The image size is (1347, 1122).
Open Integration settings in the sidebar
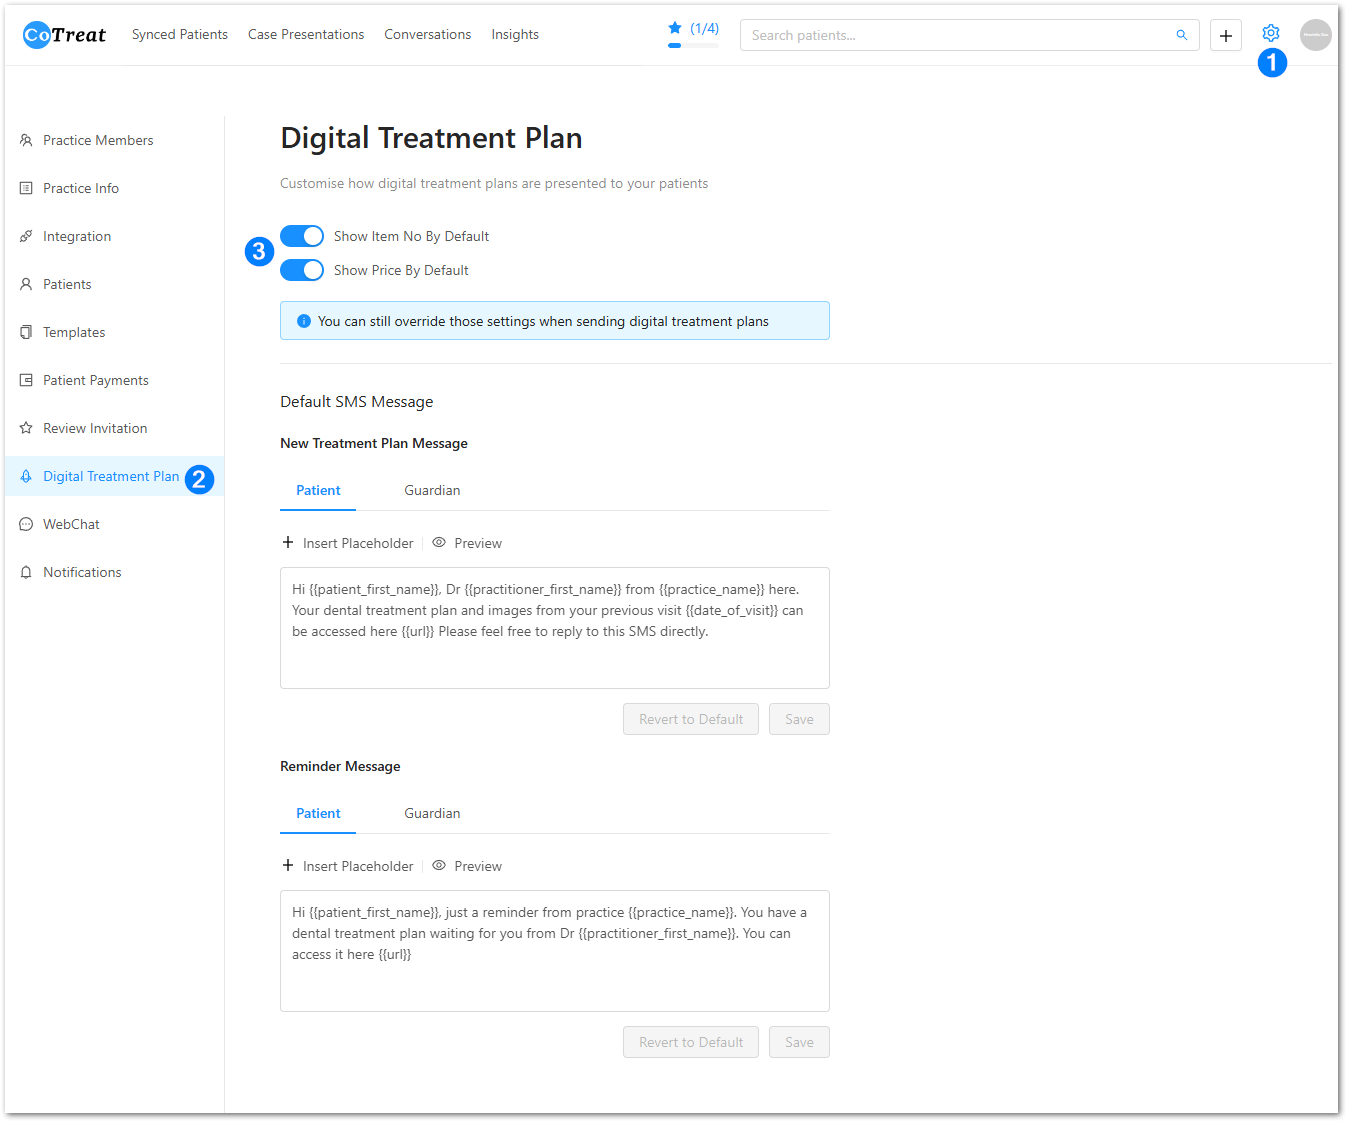click(77, 236)
